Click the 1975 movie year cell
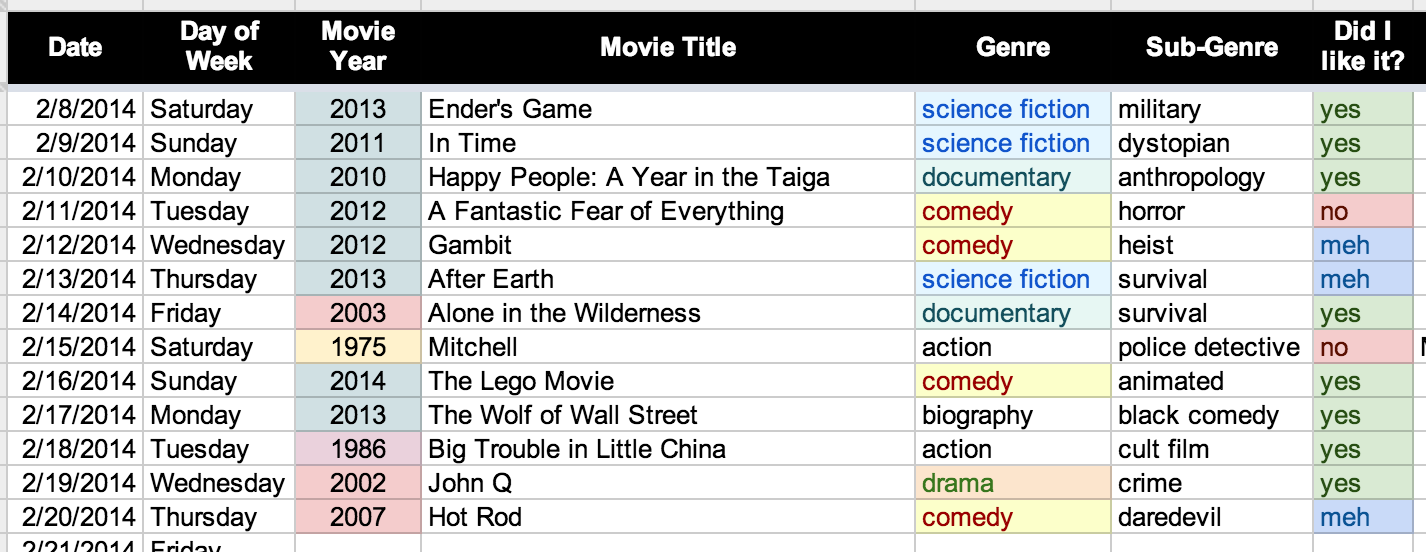 pos(357,347)
